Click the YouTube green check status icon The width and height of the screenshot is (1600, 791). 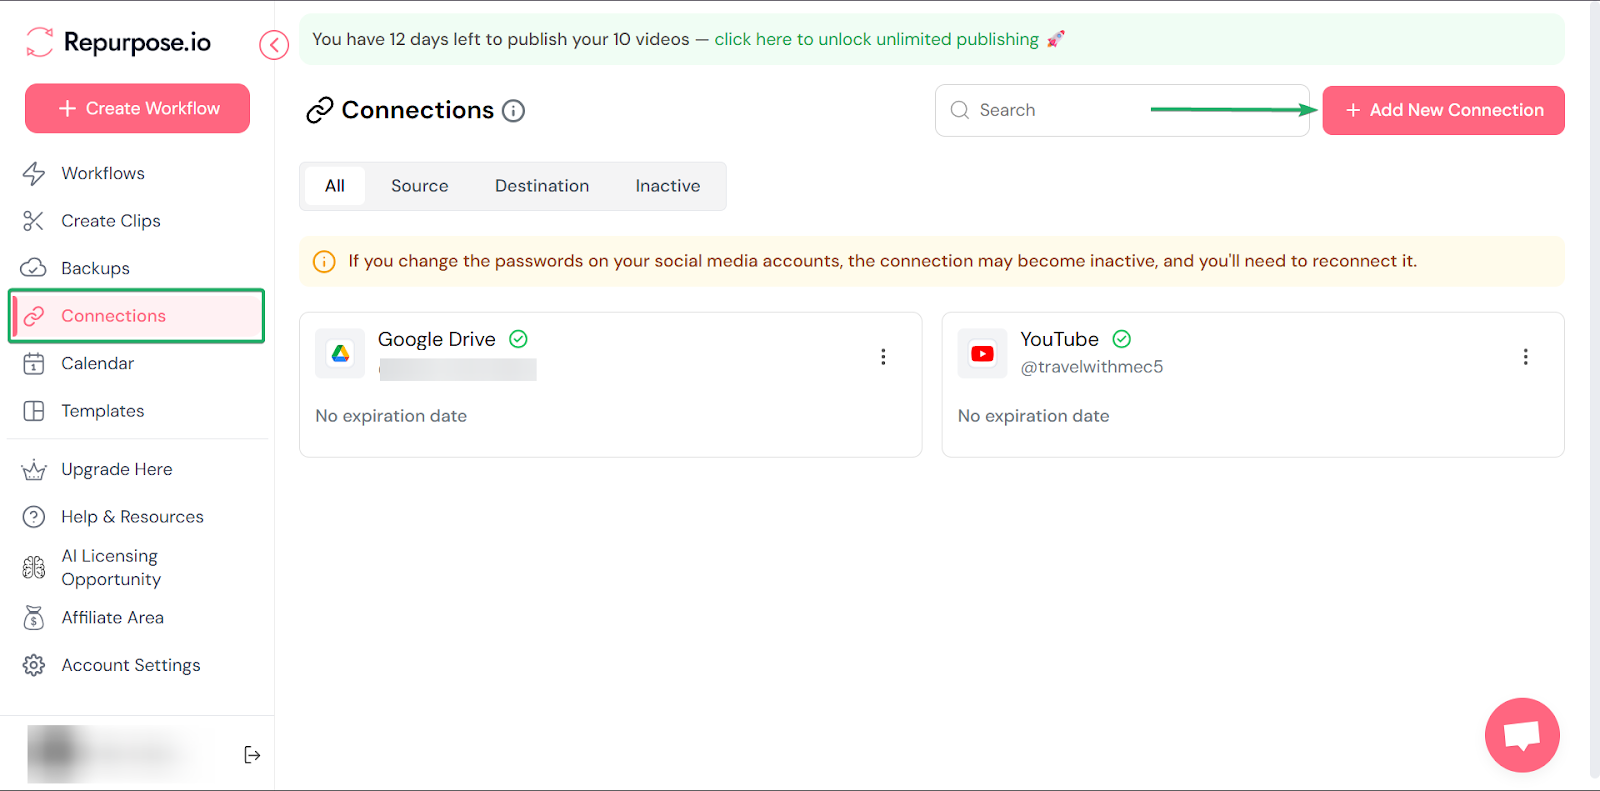point(1122,339)
